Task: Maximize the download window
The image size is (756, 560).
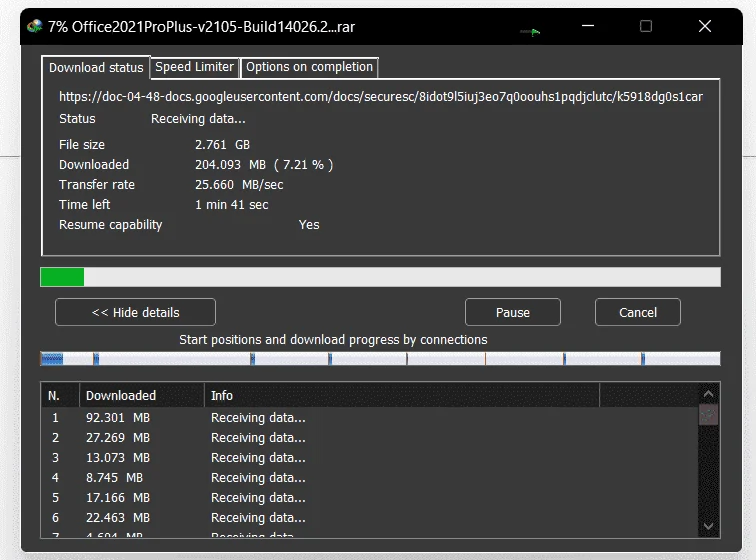Action: (x=646, y=26)
